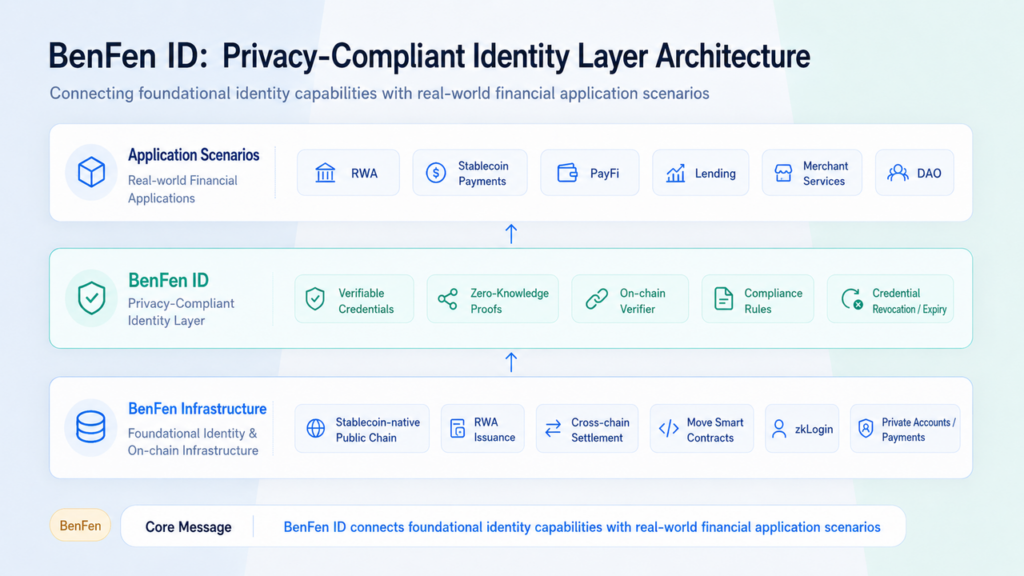The width and height of the screenshot is (1024, 576).
Task: Click the Private Accounts / Payments label
Action: (918, 430)
